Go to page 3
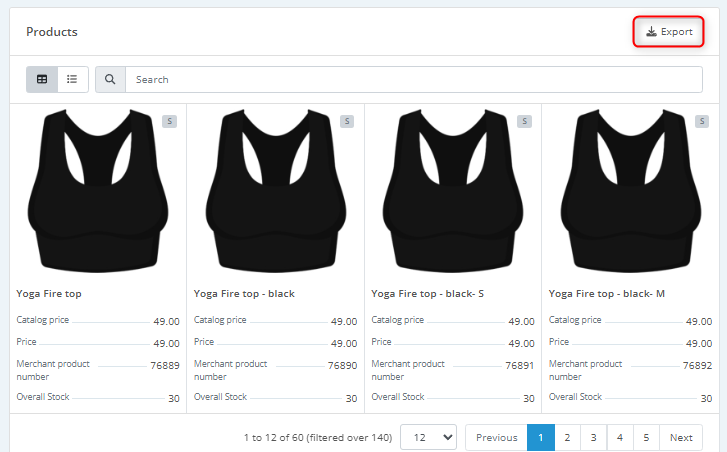 (x=593, y=438)
